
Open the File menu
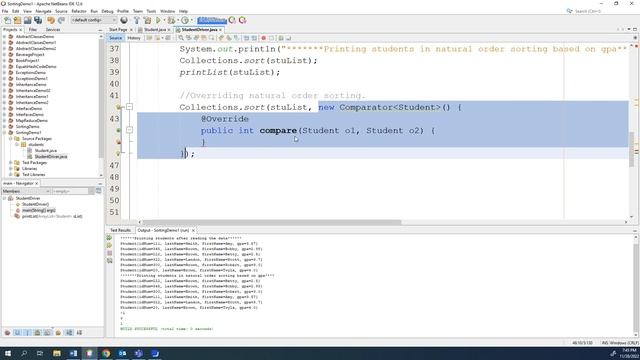(5, 11)
